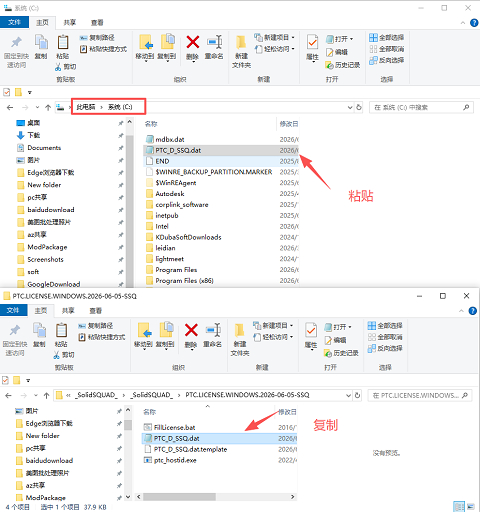Image resolution: width=480 pixels, height=512 pixels.
Task: Switch to the View tab in top window
Action: (x=97, y=23)
